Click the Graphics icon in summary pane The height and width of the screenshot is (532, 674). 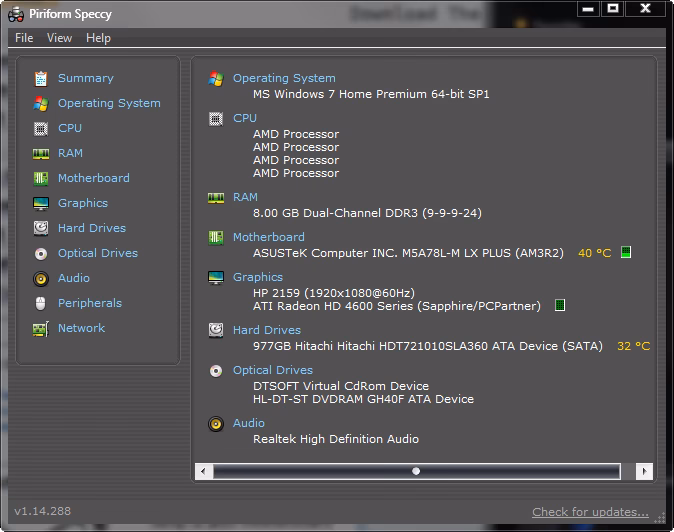tap(216, 278)
